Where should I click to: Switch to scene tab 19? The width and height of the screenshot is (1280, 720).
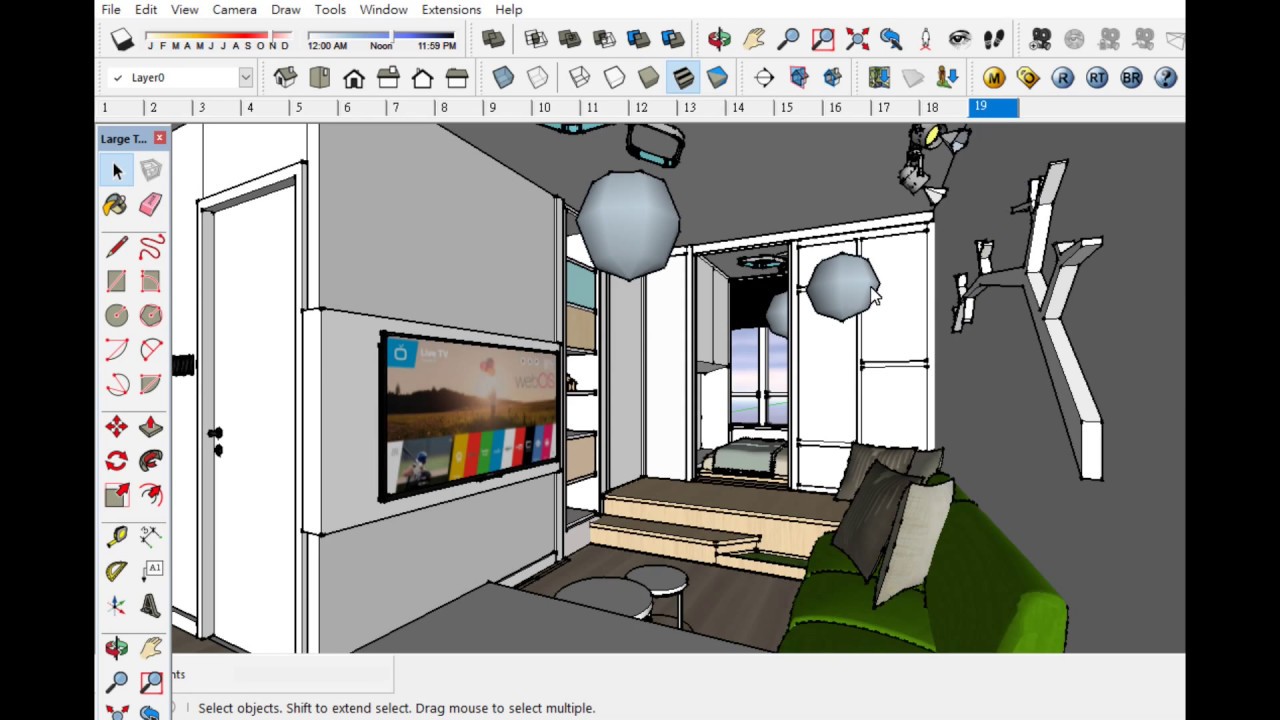pyautogui.click(x=994, y=107)
